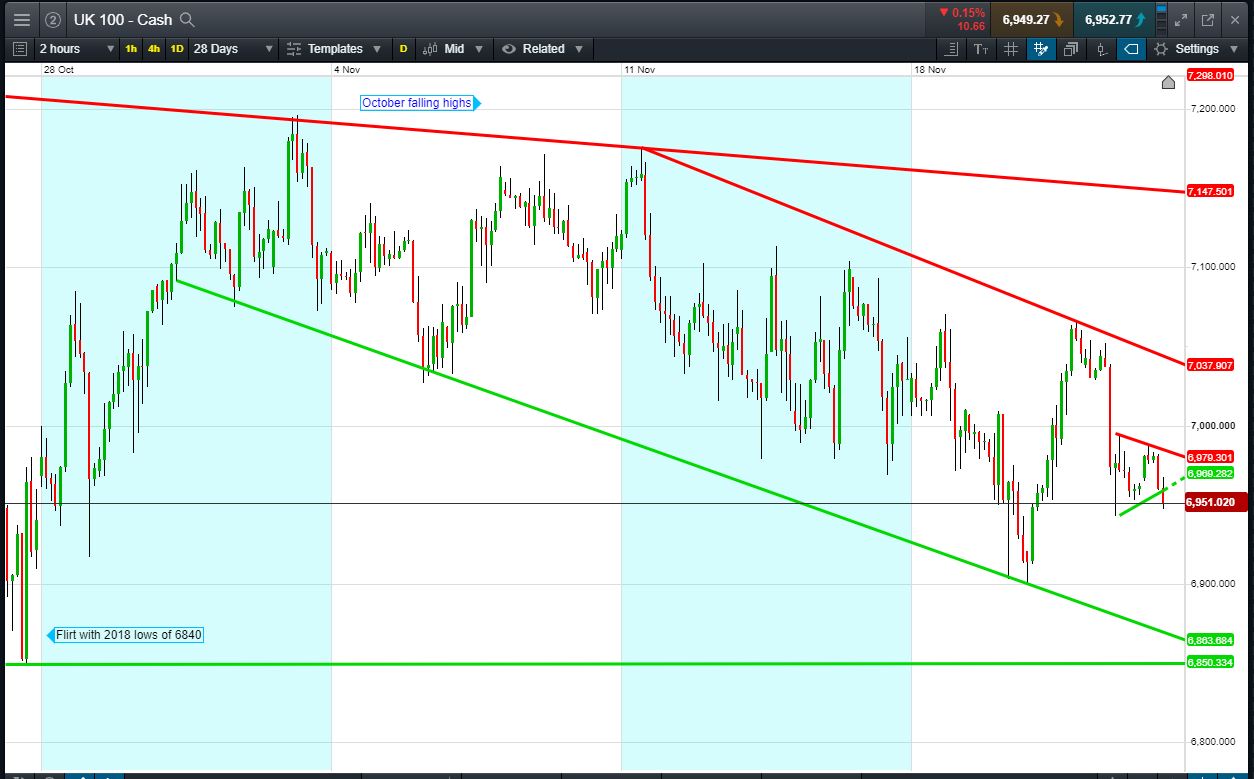Click the 7,000.000 axis value
The width and height of the screenshot is (1254, 779).
point(1211,426)
